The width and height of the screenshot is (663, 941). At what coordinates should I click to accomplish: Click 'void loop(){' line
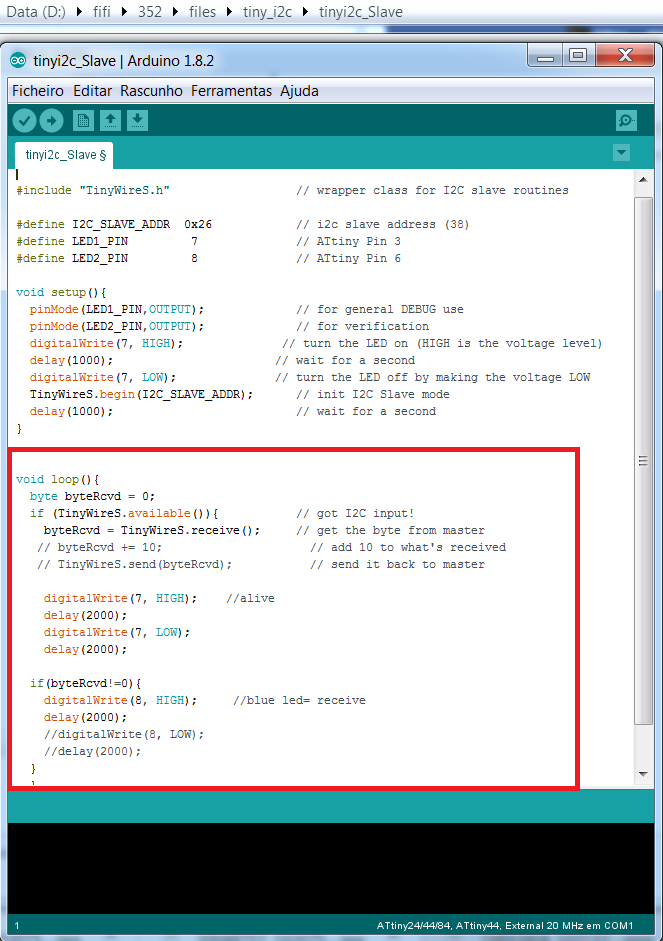pyautogui.click(x=58, y=480)
